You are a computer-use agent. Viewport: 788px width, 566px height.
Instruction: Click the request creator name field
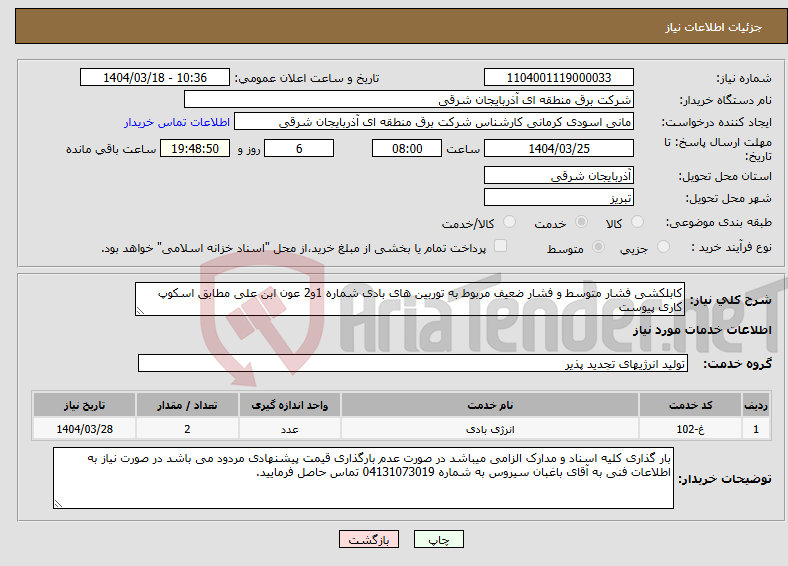[434, 122]
